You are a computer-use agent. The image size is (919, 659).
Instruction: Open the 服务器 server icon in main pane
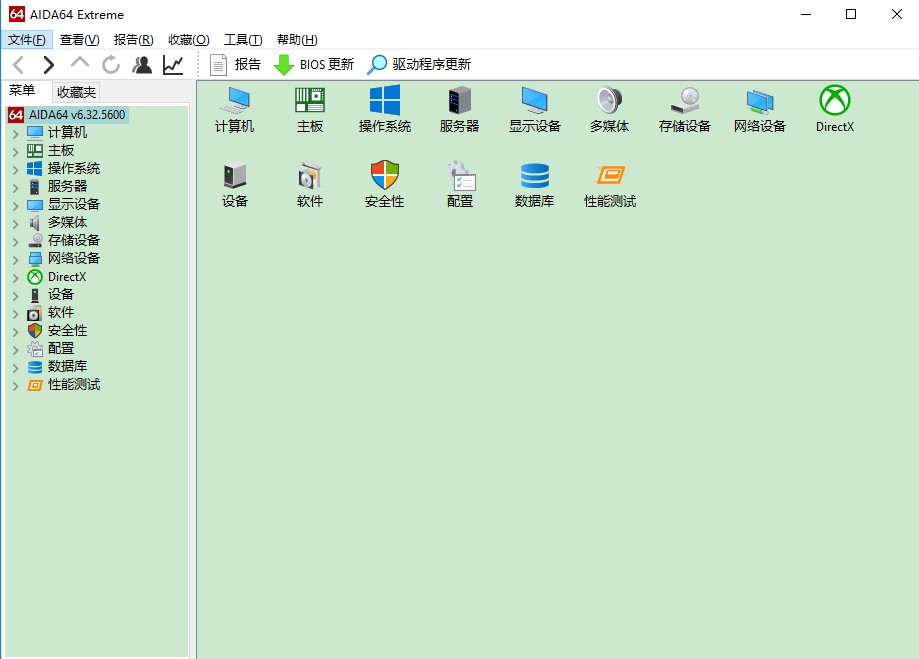[x=460, y=110]
